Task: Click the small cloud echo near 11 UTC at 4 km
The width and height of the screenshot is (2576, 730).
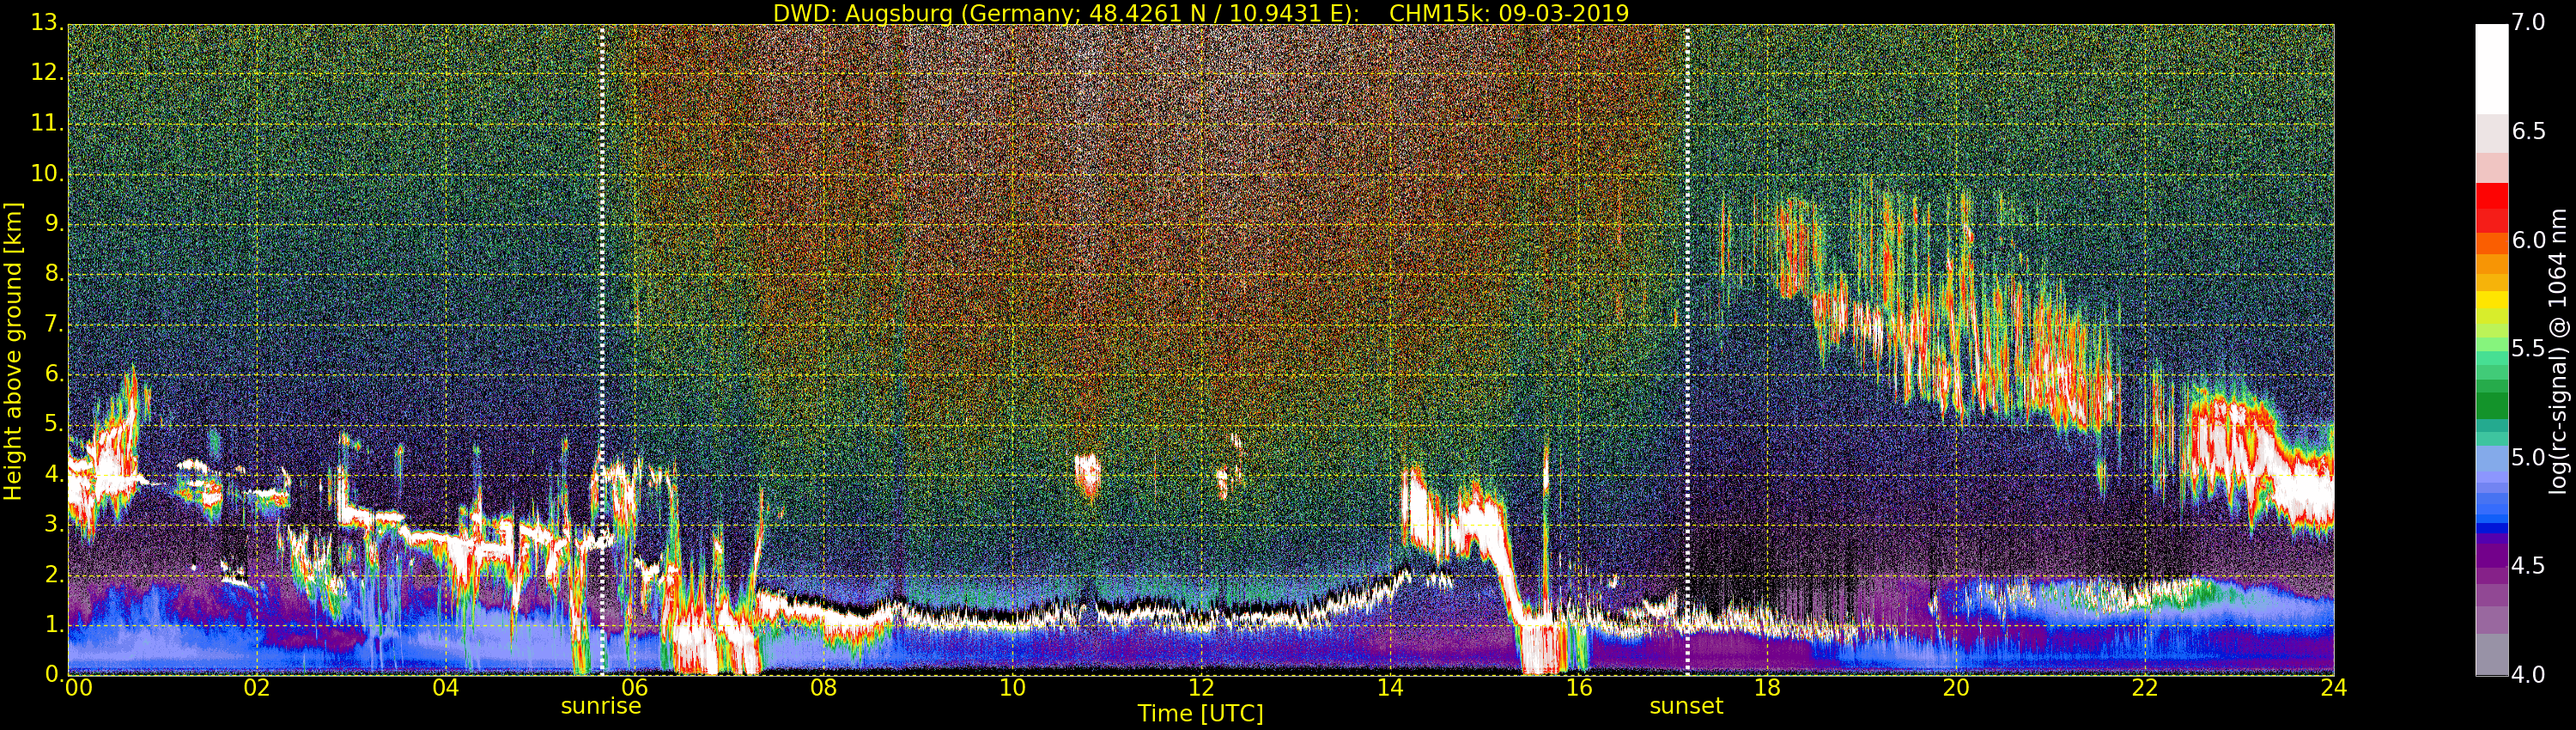Action: click(x=1087, y=474)
